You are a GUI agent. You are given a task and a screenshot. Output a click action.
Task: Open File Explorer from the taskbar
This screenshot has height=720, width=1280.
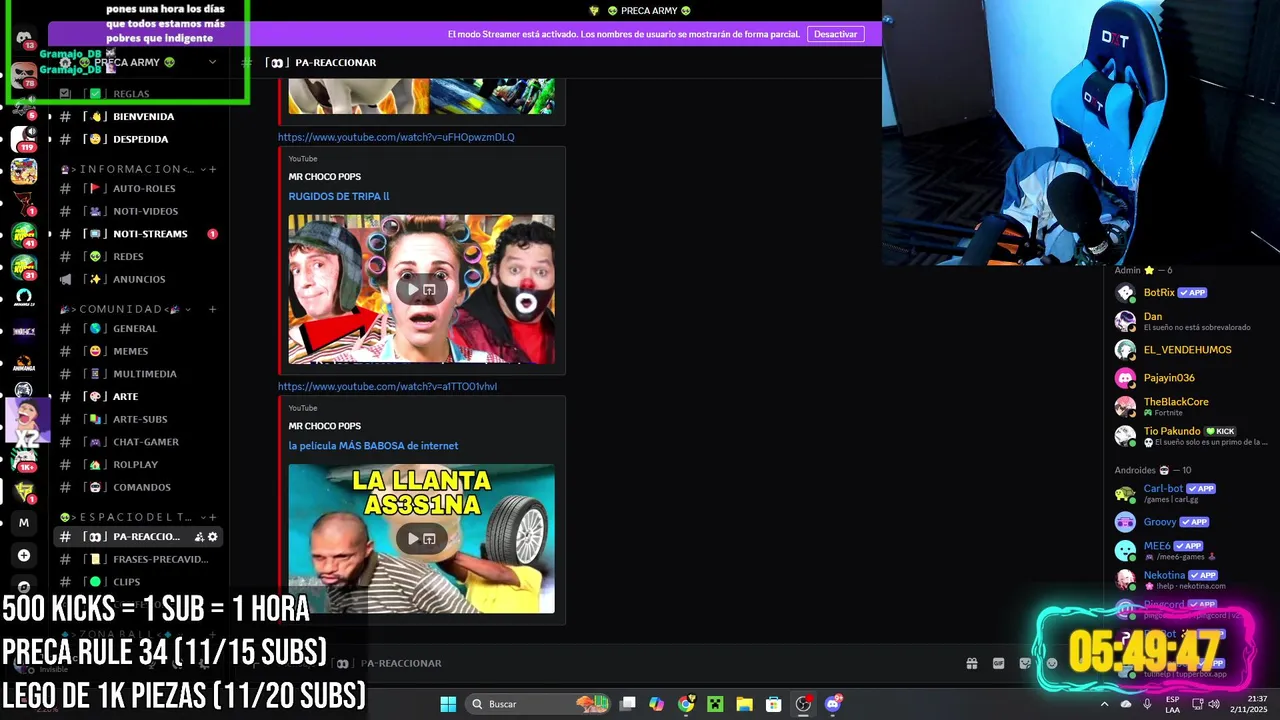(x=744, y=704)
